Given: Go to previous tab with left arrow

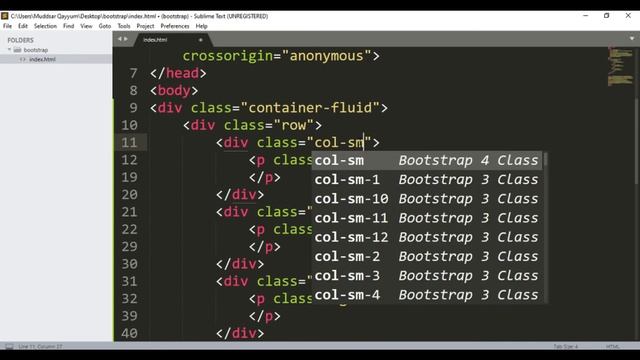Looking at the screenshot, I should [x=120, y=39].
